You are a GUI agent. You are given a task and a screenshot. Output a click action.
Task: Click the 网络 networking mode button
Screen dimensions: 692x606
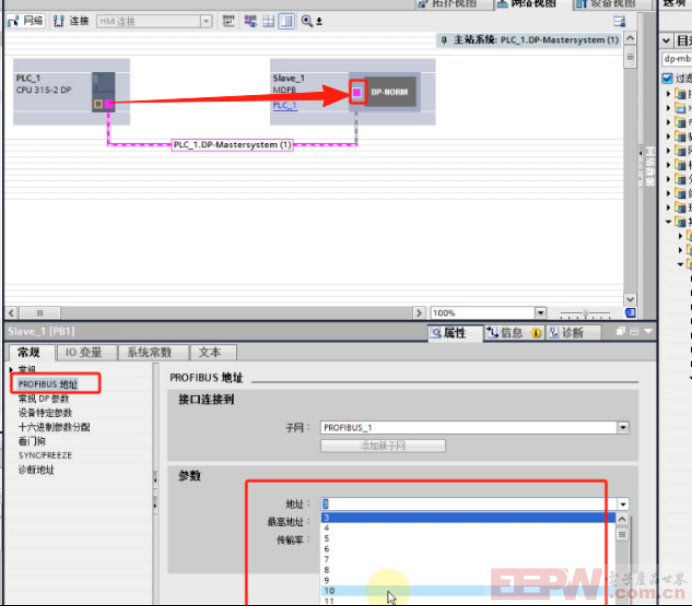(x=26, y=21)
